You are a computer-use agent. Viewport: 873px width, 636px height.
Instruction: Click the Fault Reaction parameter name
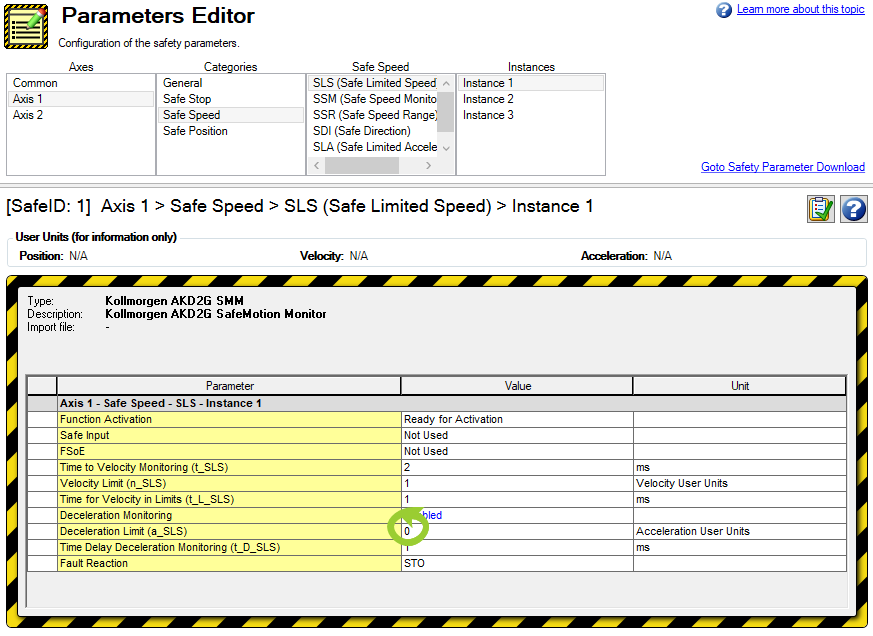(x=229, y=564)
